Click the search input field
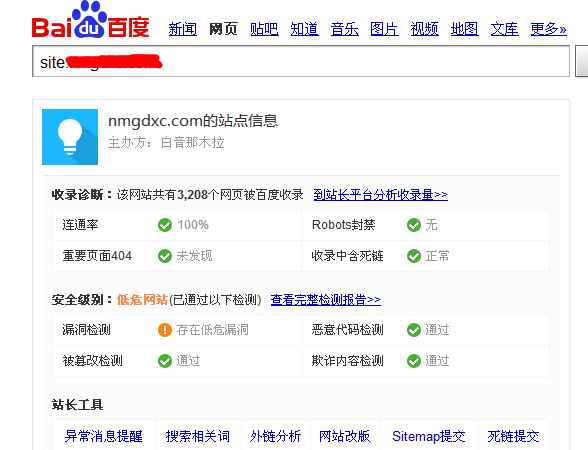 [x=301, y=61]
